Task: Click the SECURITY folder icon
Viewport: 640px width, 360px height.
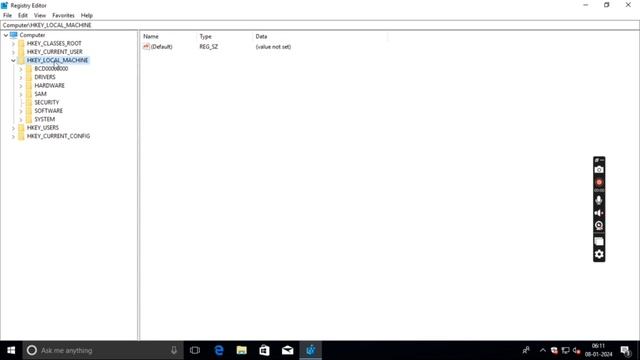Action: 29,102
